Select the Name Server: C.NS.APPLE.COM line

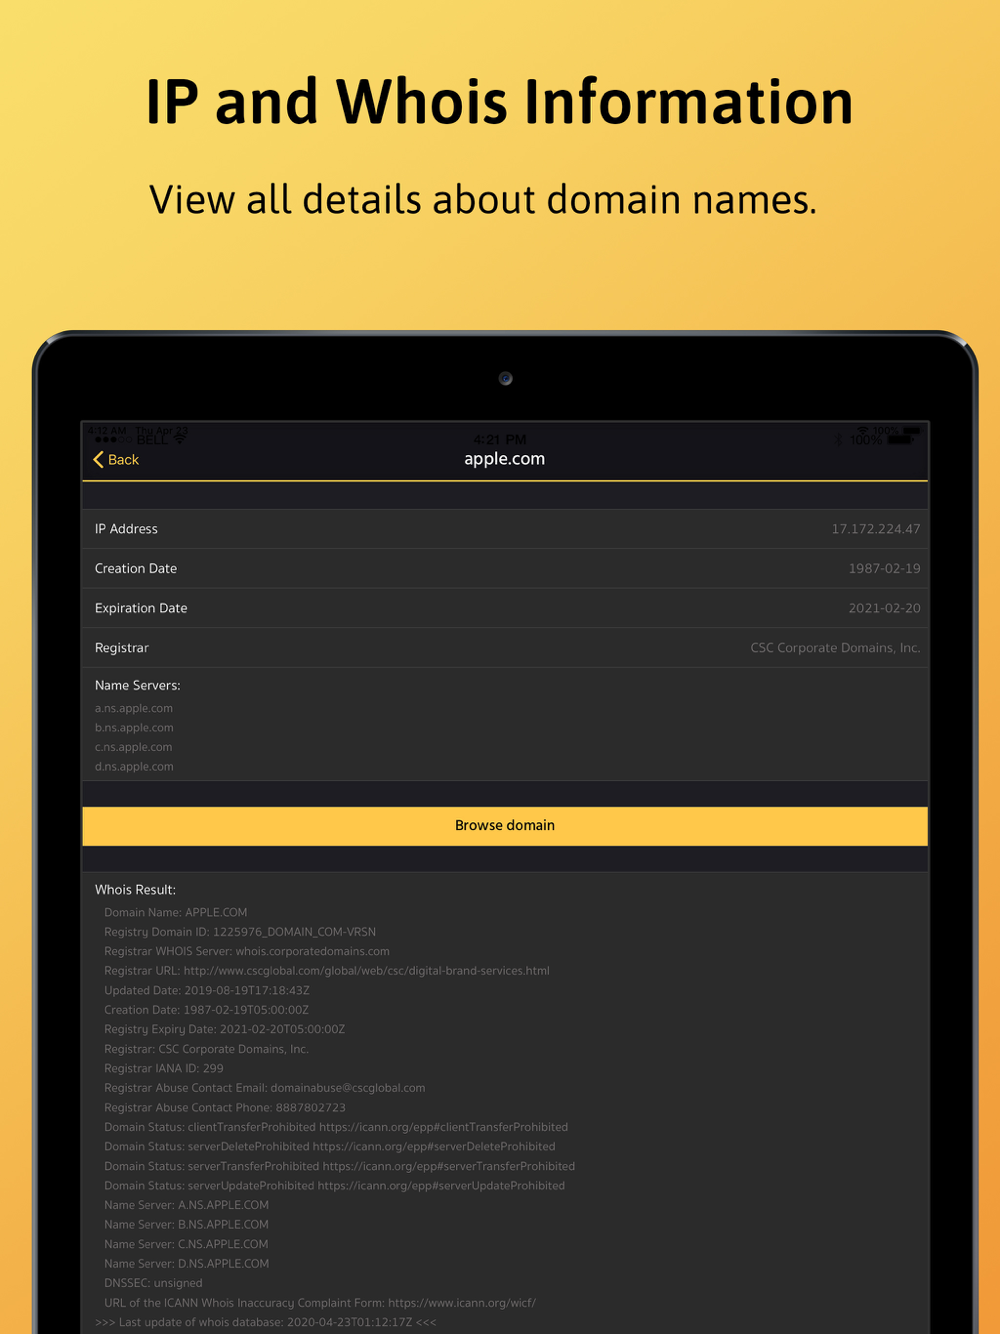click(187, 1244)
